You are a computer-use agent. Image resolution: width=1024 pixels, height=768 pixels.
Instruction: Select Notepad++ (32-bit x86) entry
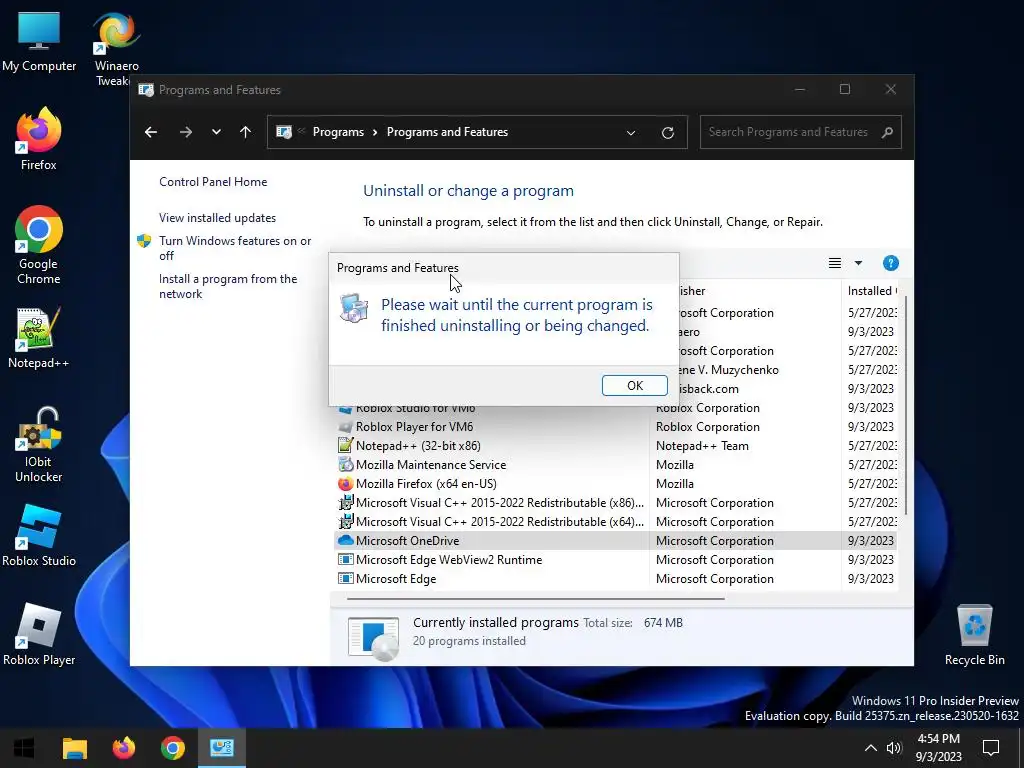614,446
